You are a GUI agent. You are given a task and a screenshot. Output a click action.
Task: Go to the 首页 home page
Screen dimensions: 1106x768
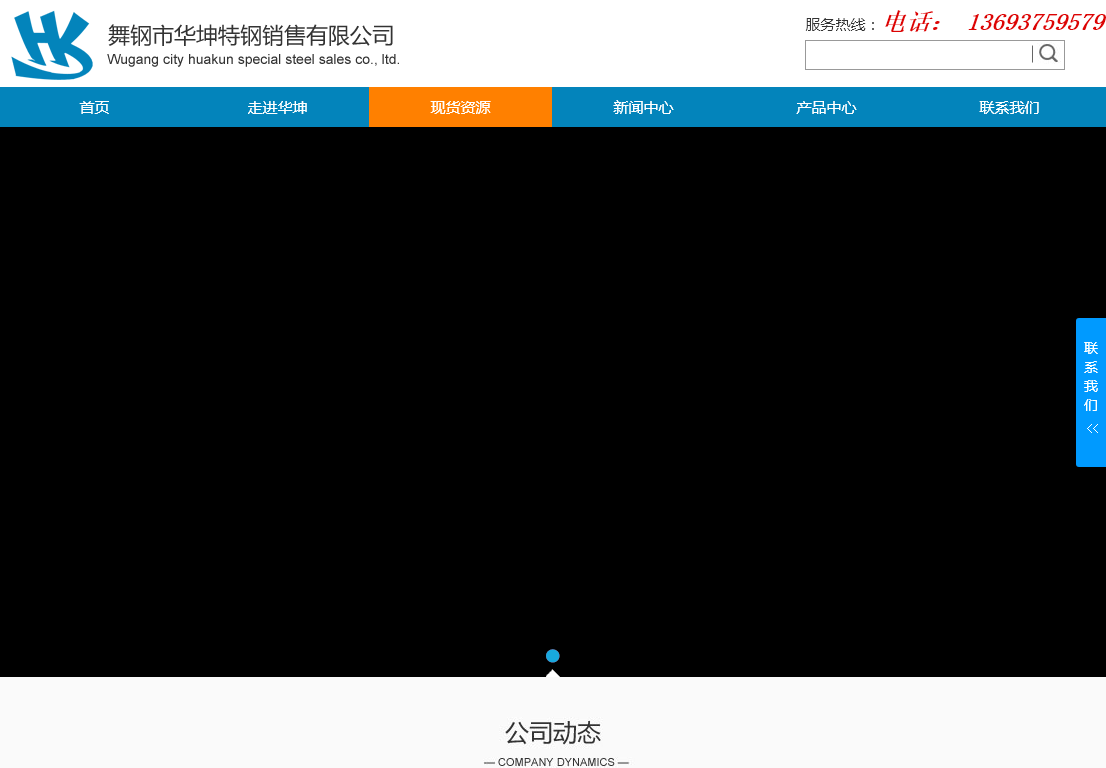coord(94,108)
